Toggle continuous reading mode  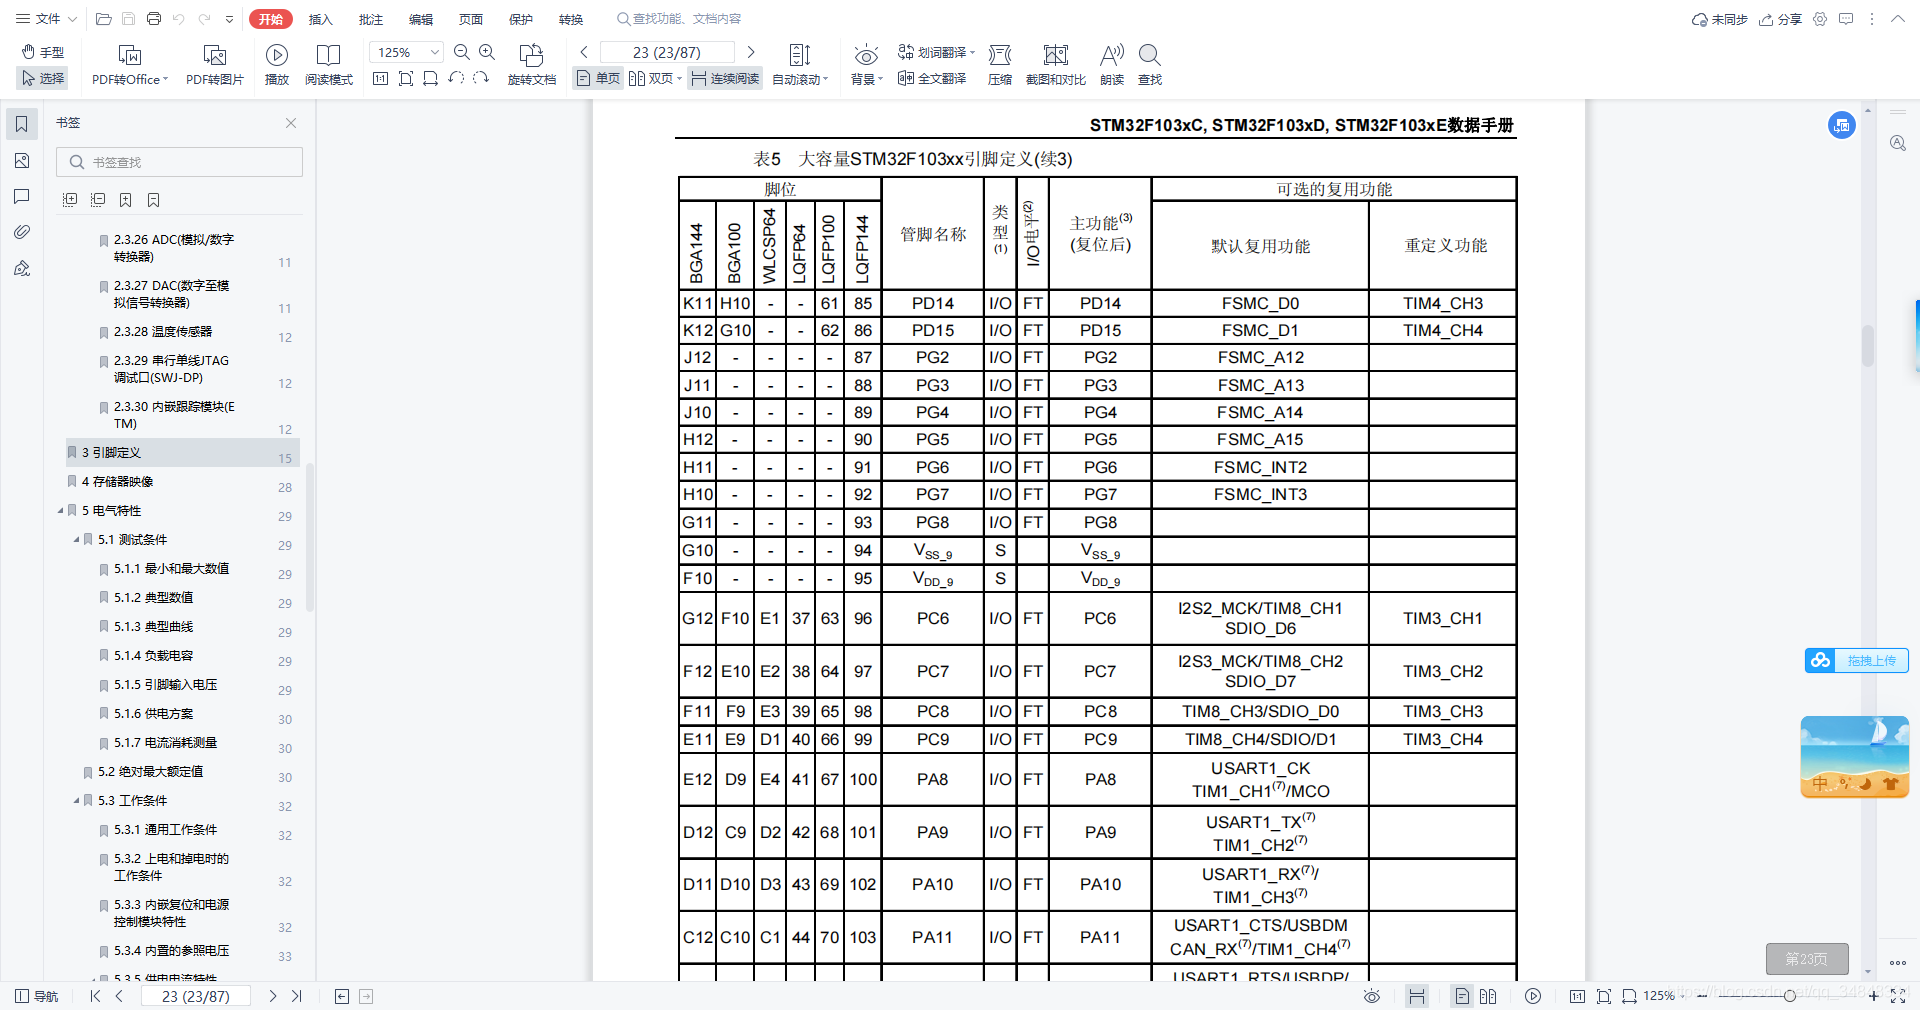(725, 78)
